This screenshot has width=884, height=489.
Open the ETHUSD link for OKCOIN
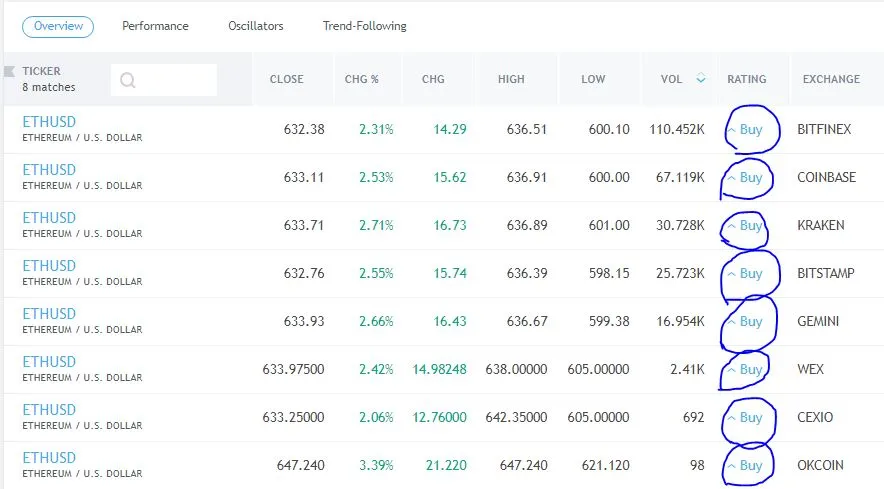[49, 457]
